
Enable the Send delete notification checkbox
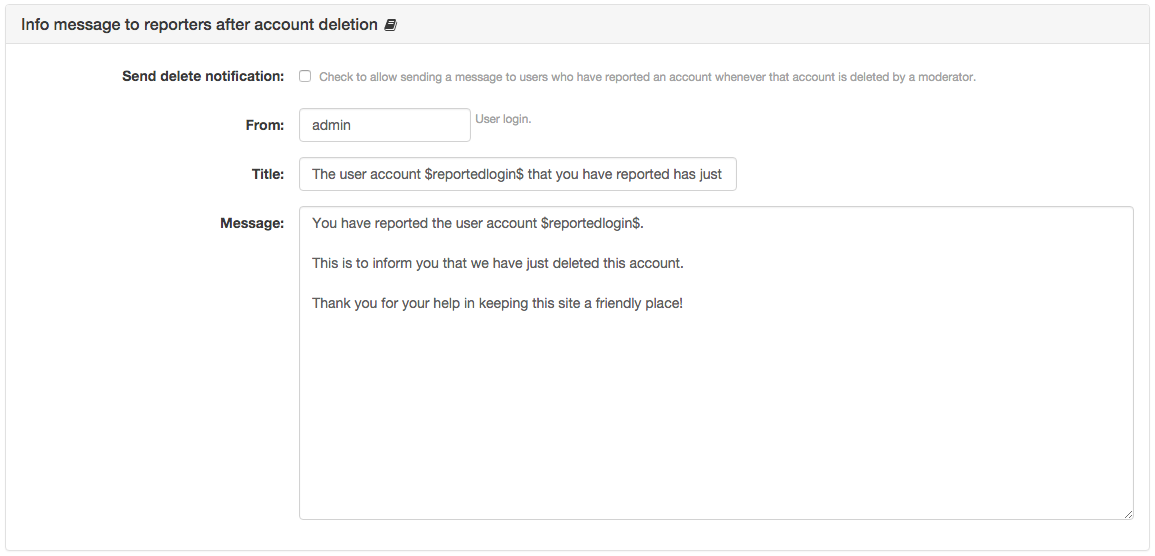point(305,76)
